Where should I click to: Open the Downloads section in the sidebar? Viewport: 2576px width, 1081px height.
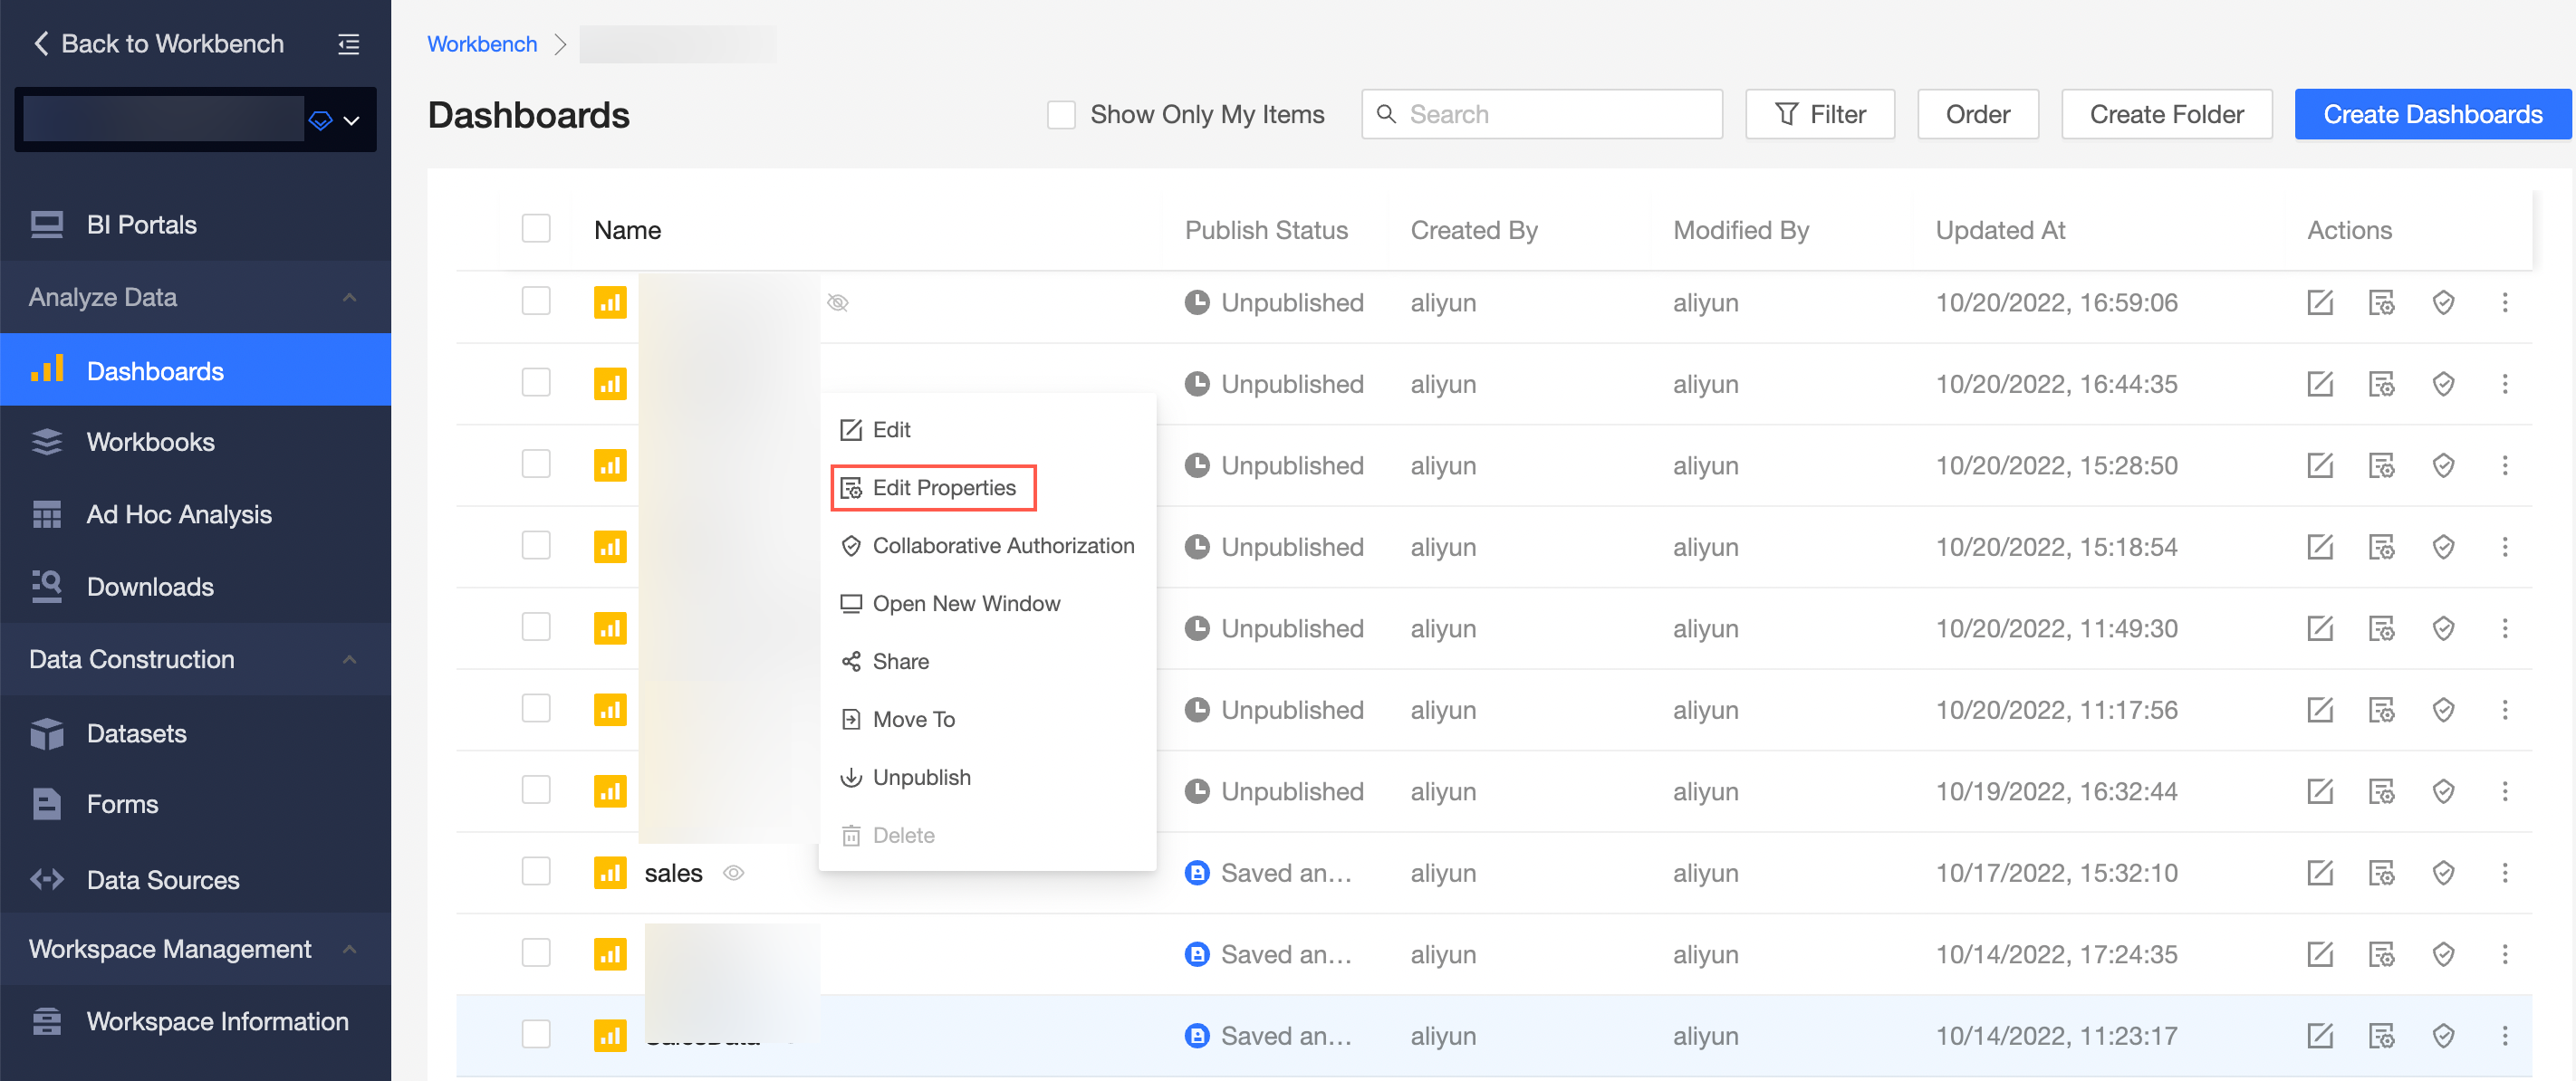[150, 586]
